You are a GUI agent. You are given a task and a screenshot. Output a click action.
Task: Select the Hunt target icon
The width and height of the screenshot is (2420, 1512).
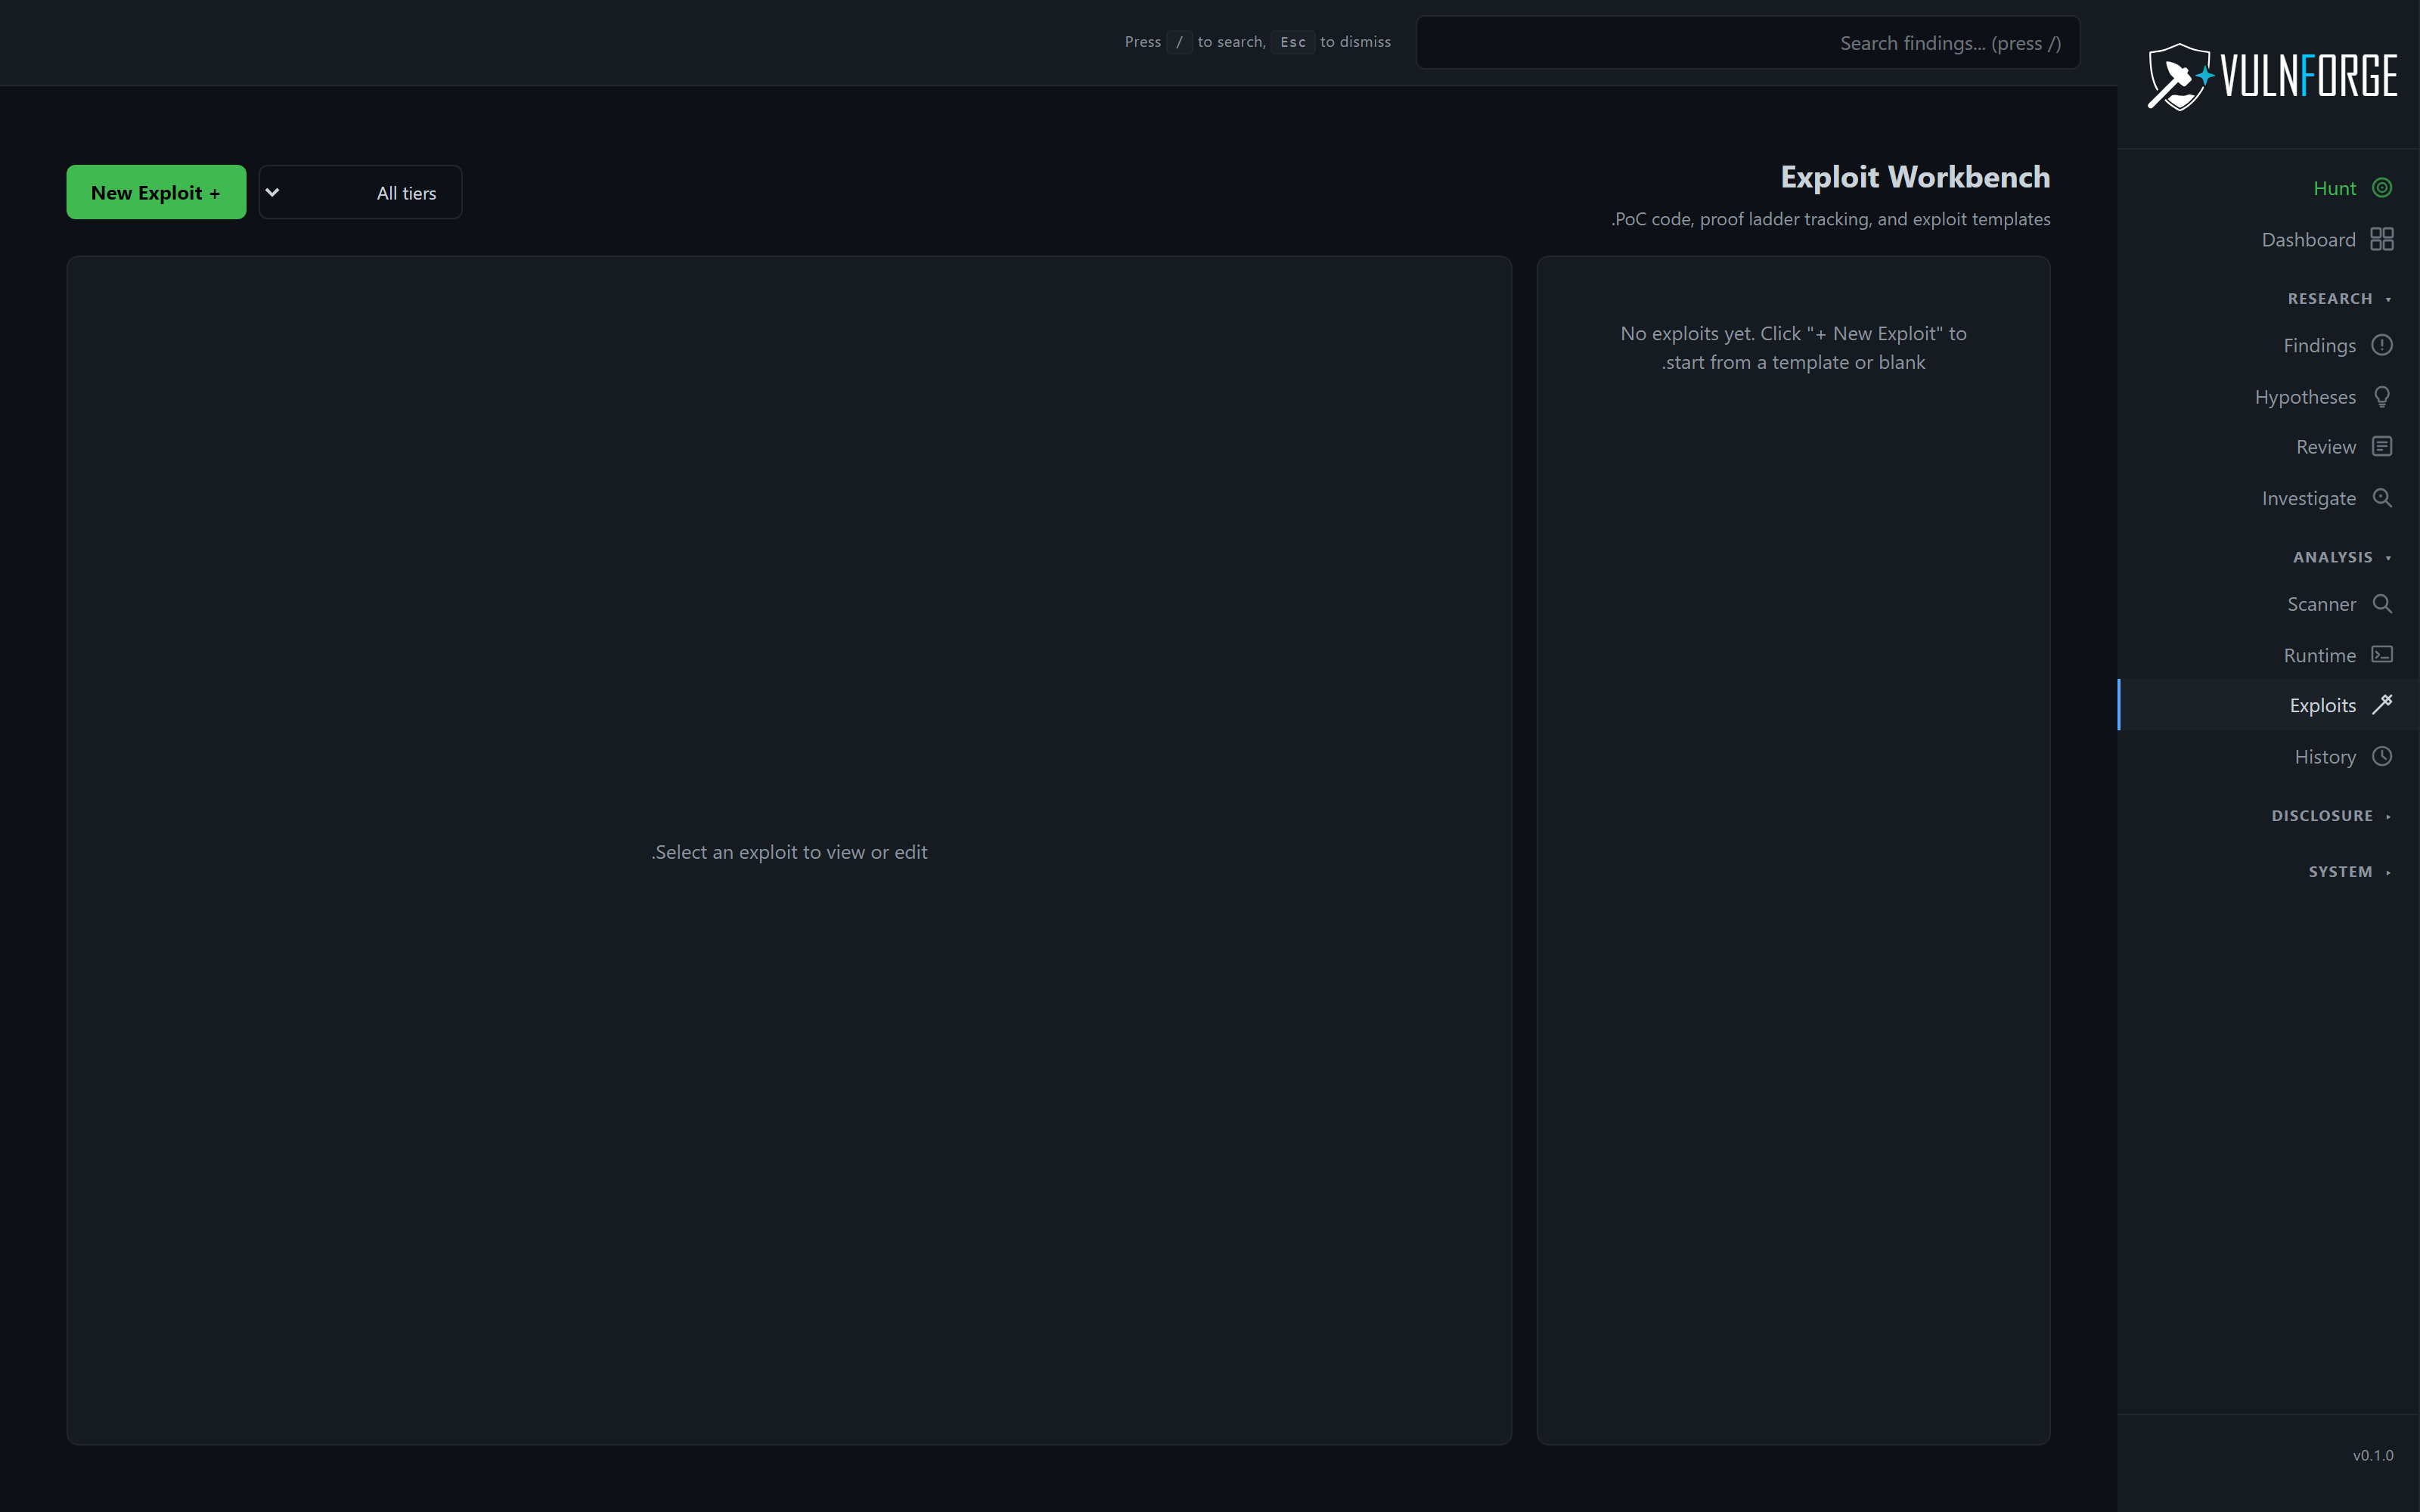click(x=2384, y=187)
